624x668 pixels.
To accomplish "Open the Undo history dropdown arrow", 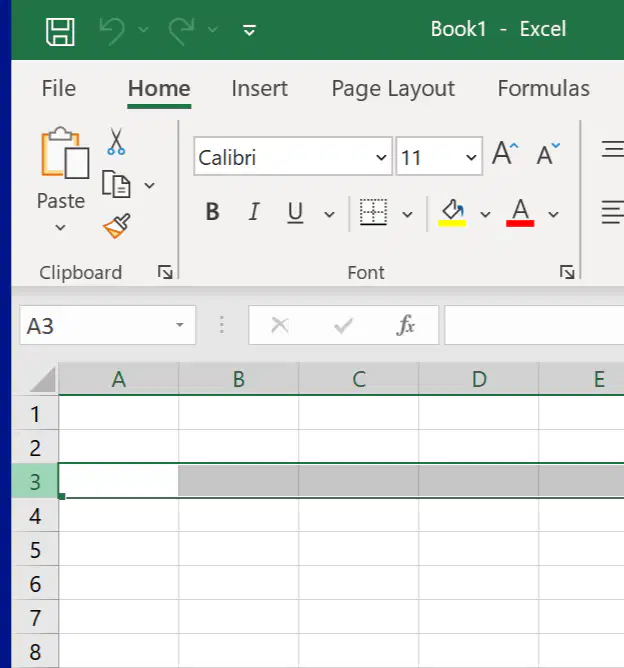I will (x=144, y=29).
